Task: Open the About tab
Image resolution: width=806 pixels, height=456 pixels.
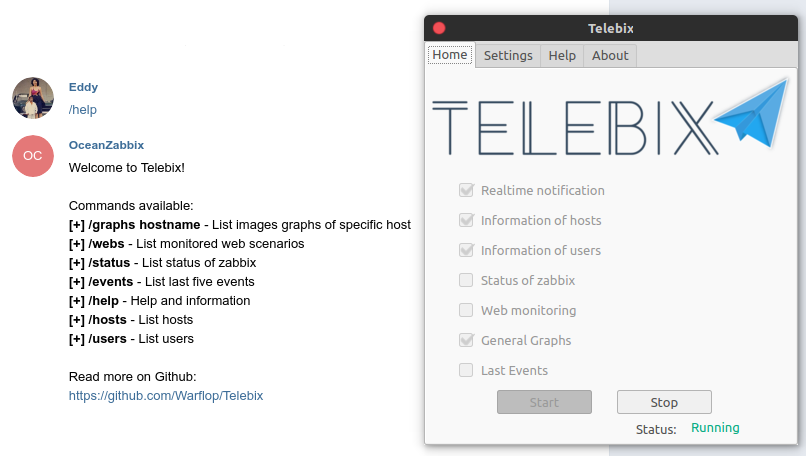Action: pyautogui.click(x=610, y=56)
